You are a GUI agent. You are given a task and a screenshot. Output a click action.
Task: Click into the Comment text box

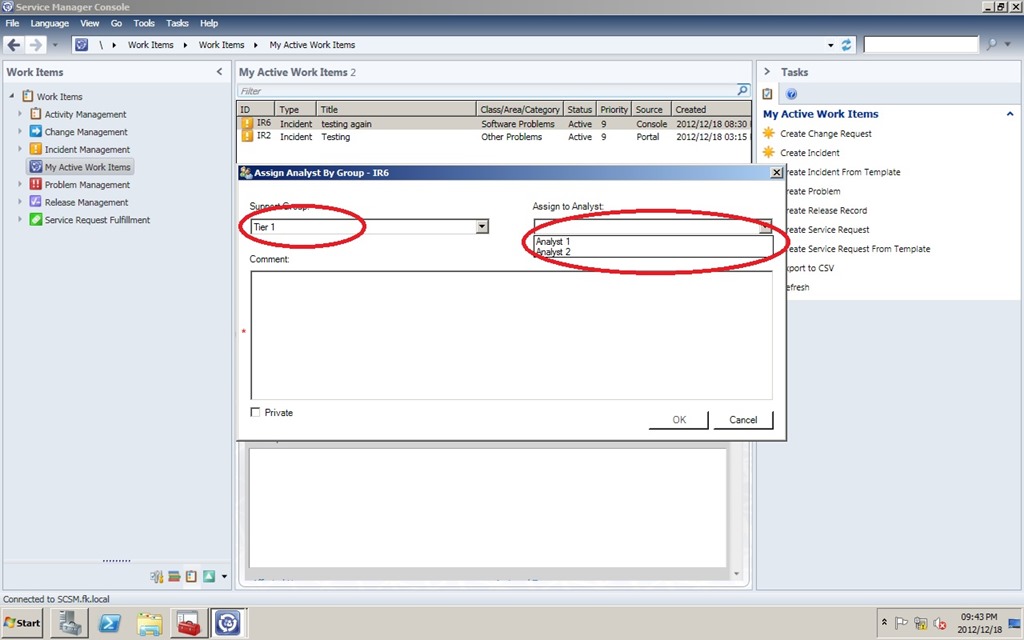510,335
